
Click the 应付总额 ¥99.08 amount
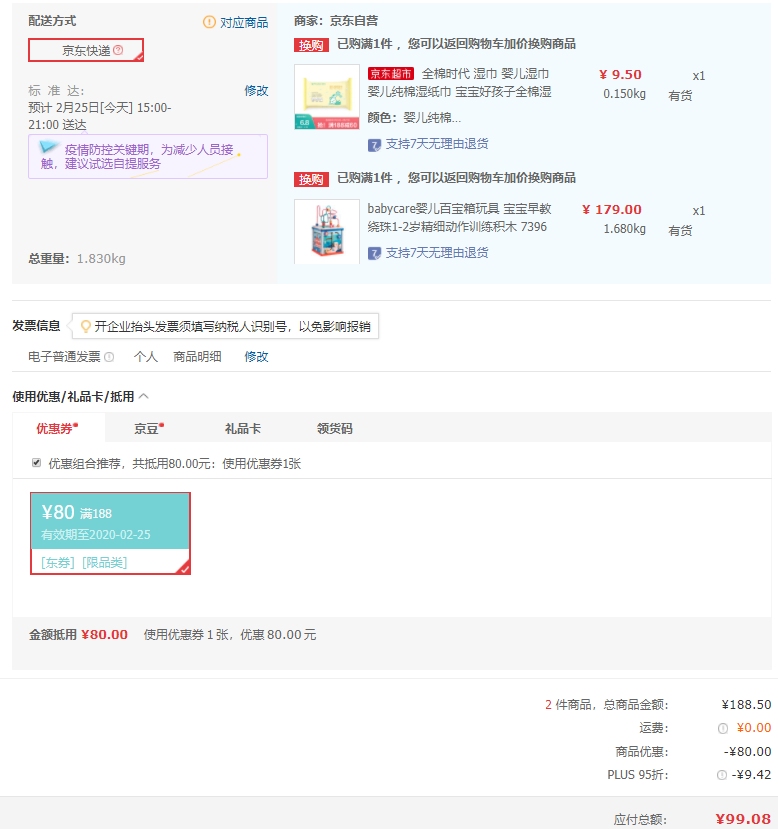click(743, 819)
